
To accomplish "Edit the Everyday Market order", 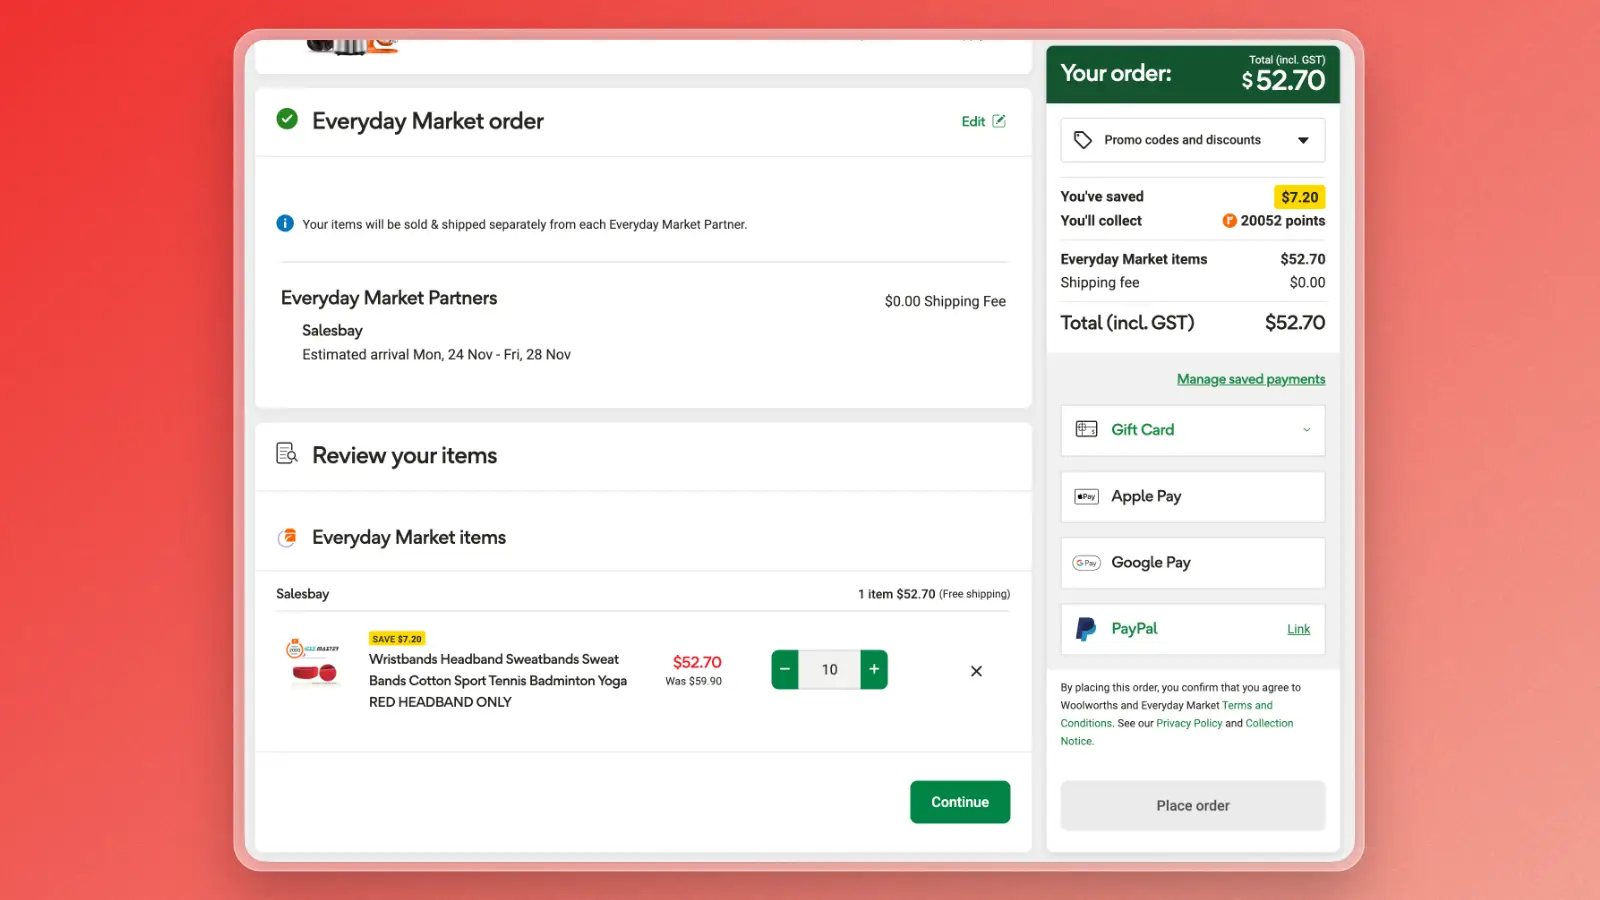I will point(983,121).
